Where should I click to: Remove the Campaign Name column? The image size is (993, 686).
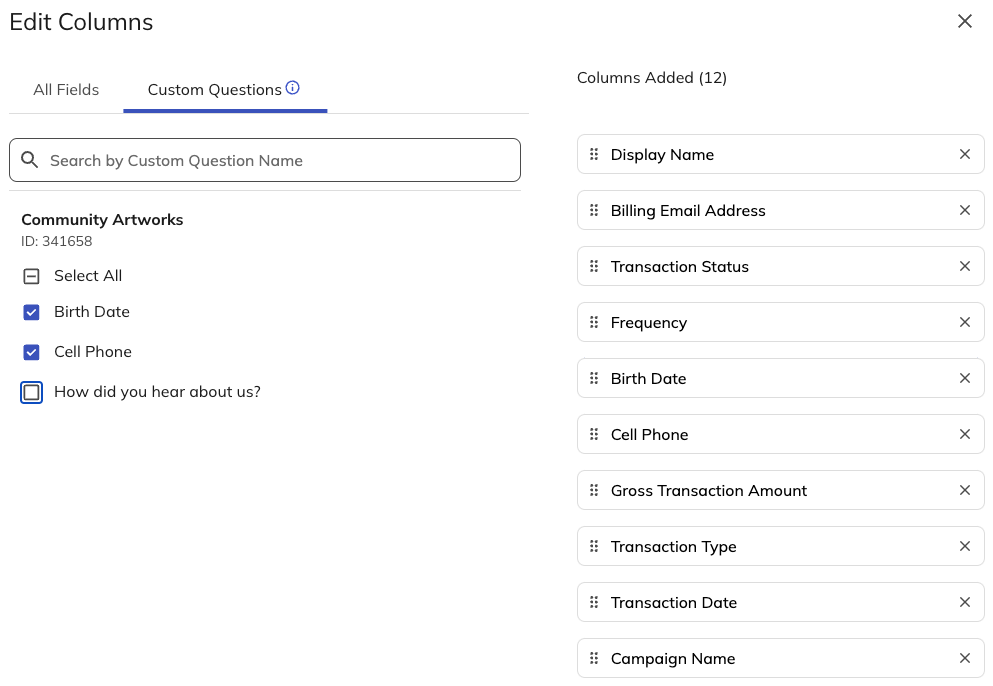[965, 658]
